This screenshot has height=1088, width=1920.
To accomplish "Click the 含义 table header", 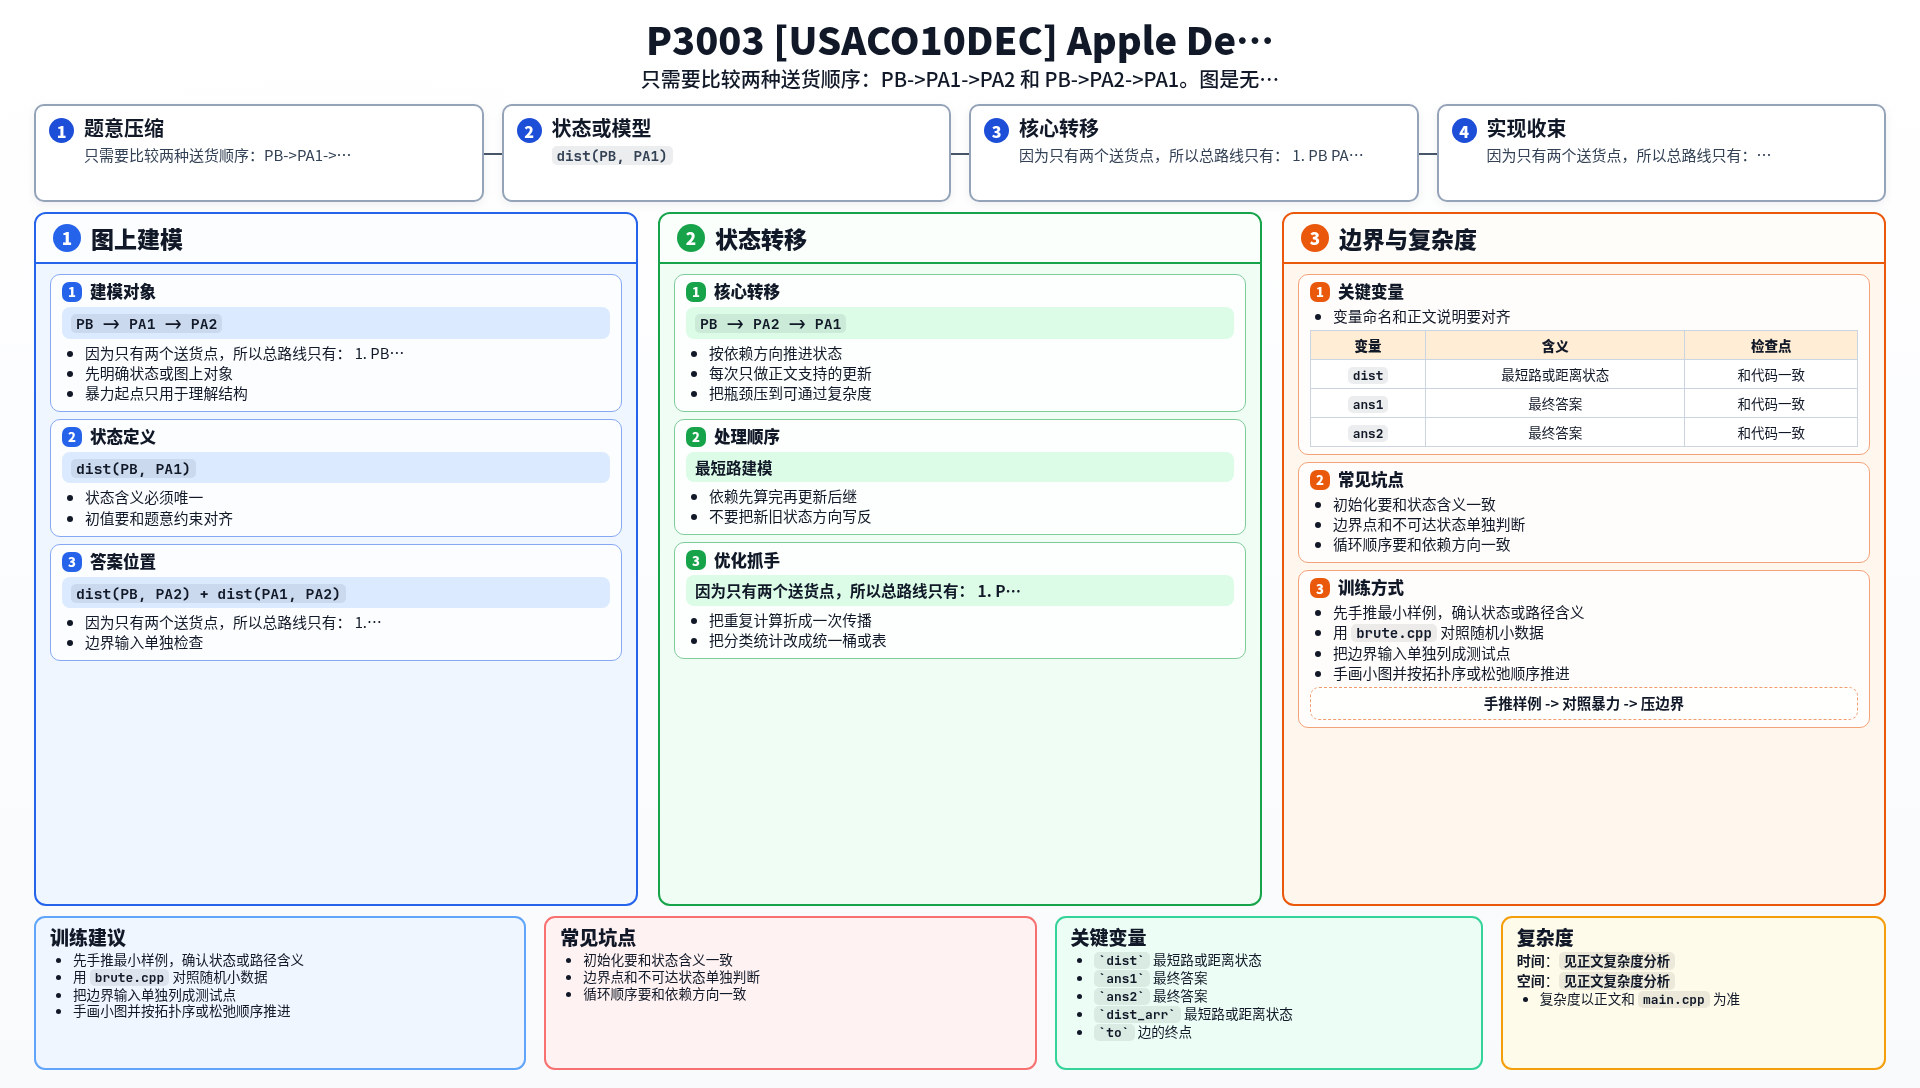I will pyautogui.click(x=1555, y=346).
